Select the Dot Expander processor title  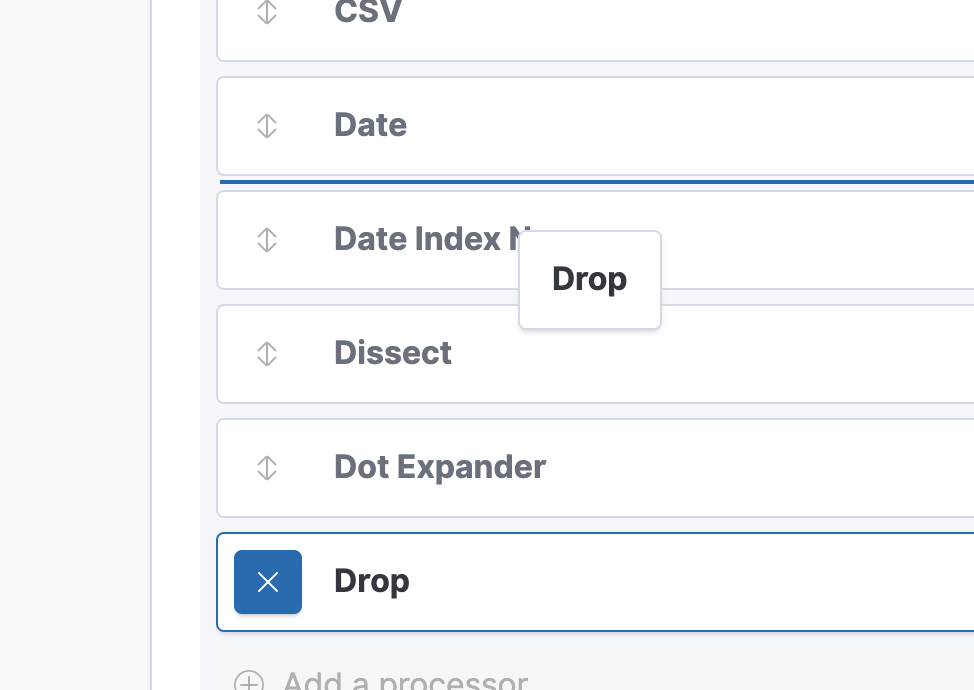click(x=440, y=468)
